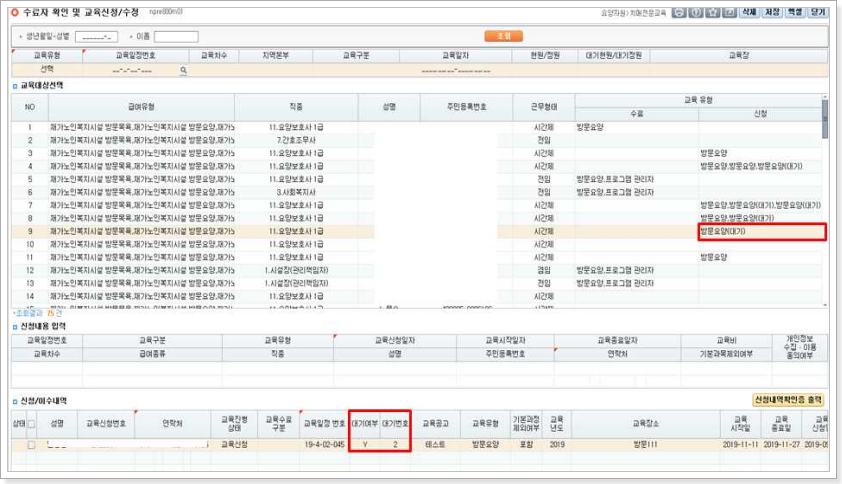Viewport: 842px width, 484px height.
Task: Click the 방문111 education place cell
Action: click(x=645, y=445)
